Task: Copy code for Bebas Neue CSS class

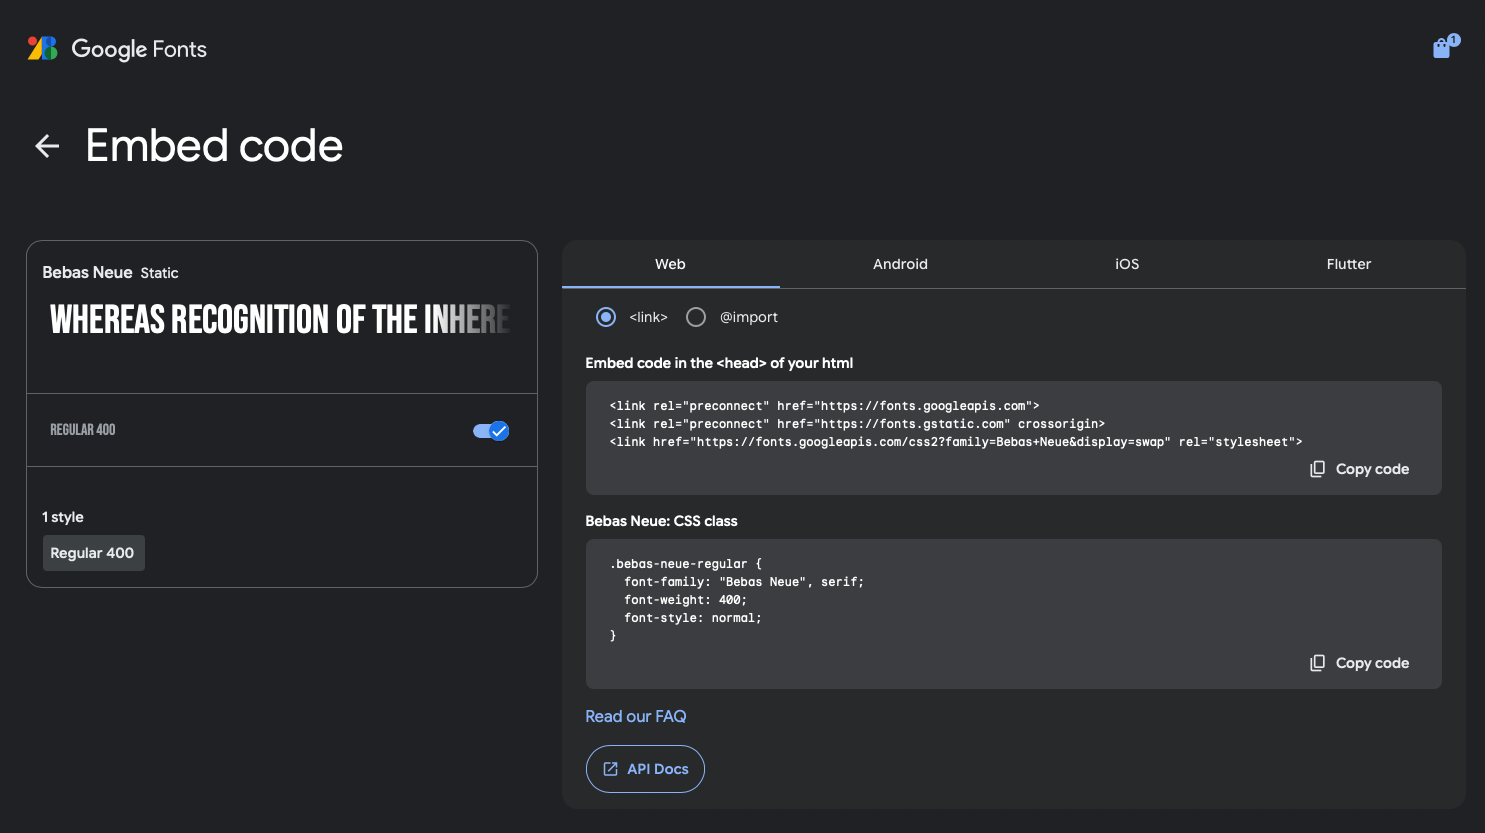Action: click(x=1360, y=663)
